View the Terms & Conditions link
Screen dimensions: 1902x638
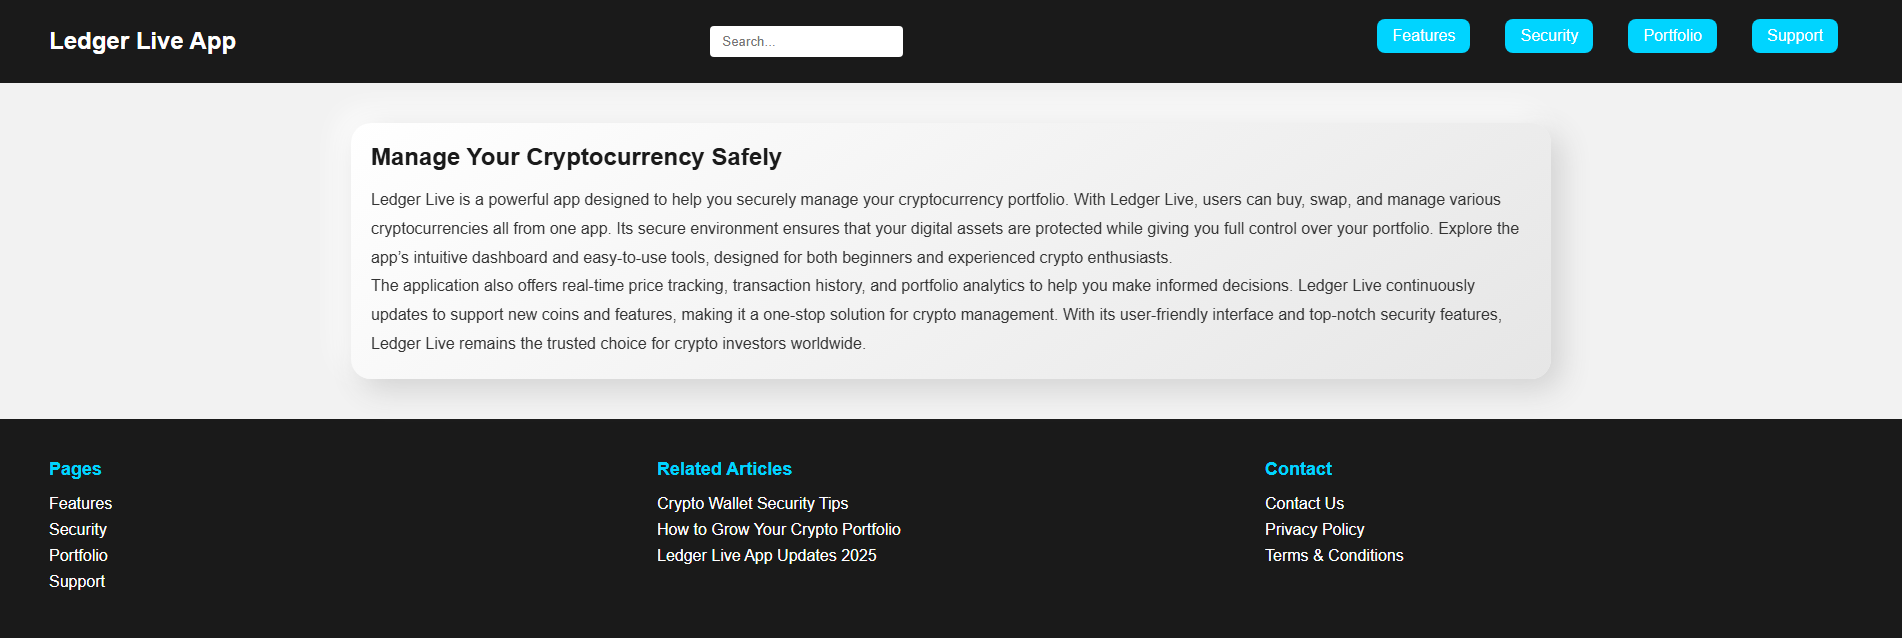click(1334, 555)
